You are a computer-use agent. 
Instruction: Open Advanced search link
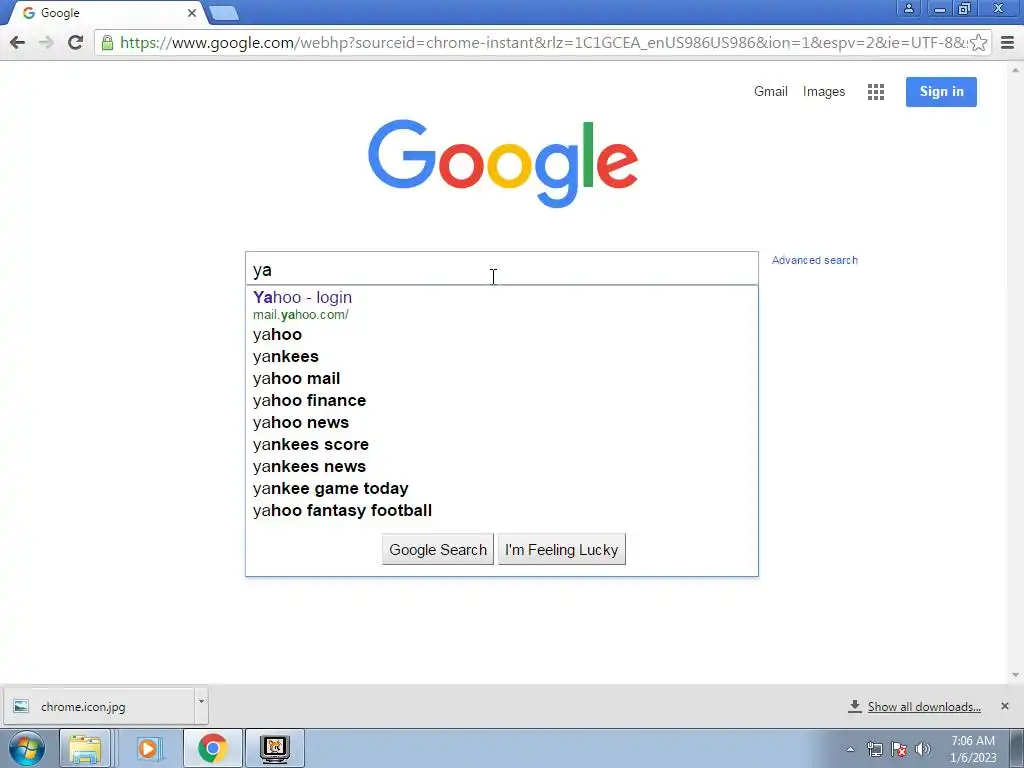pyautogui.click(x=814, y=260)
